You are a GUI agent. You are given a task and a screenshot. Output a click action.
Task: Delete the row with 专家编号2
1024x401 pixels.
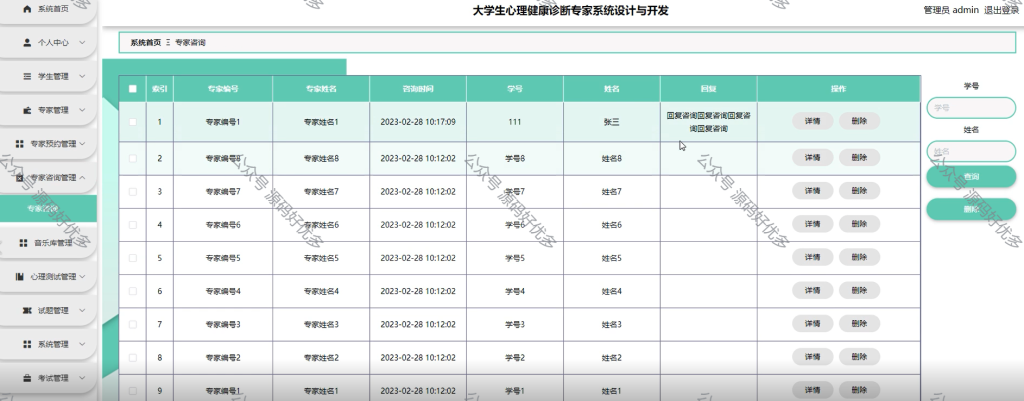[x=859, y=357]
